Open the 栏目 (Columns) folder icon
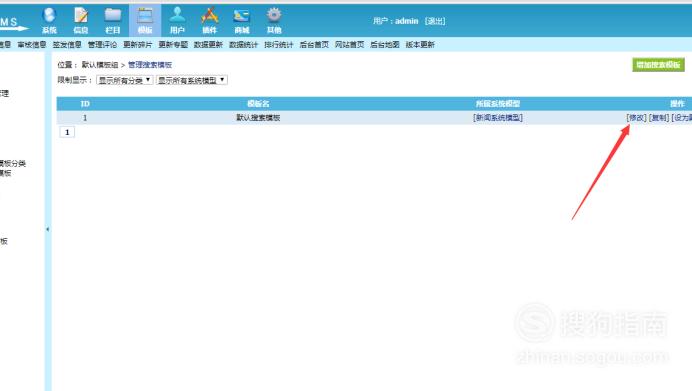 (113, 20)
